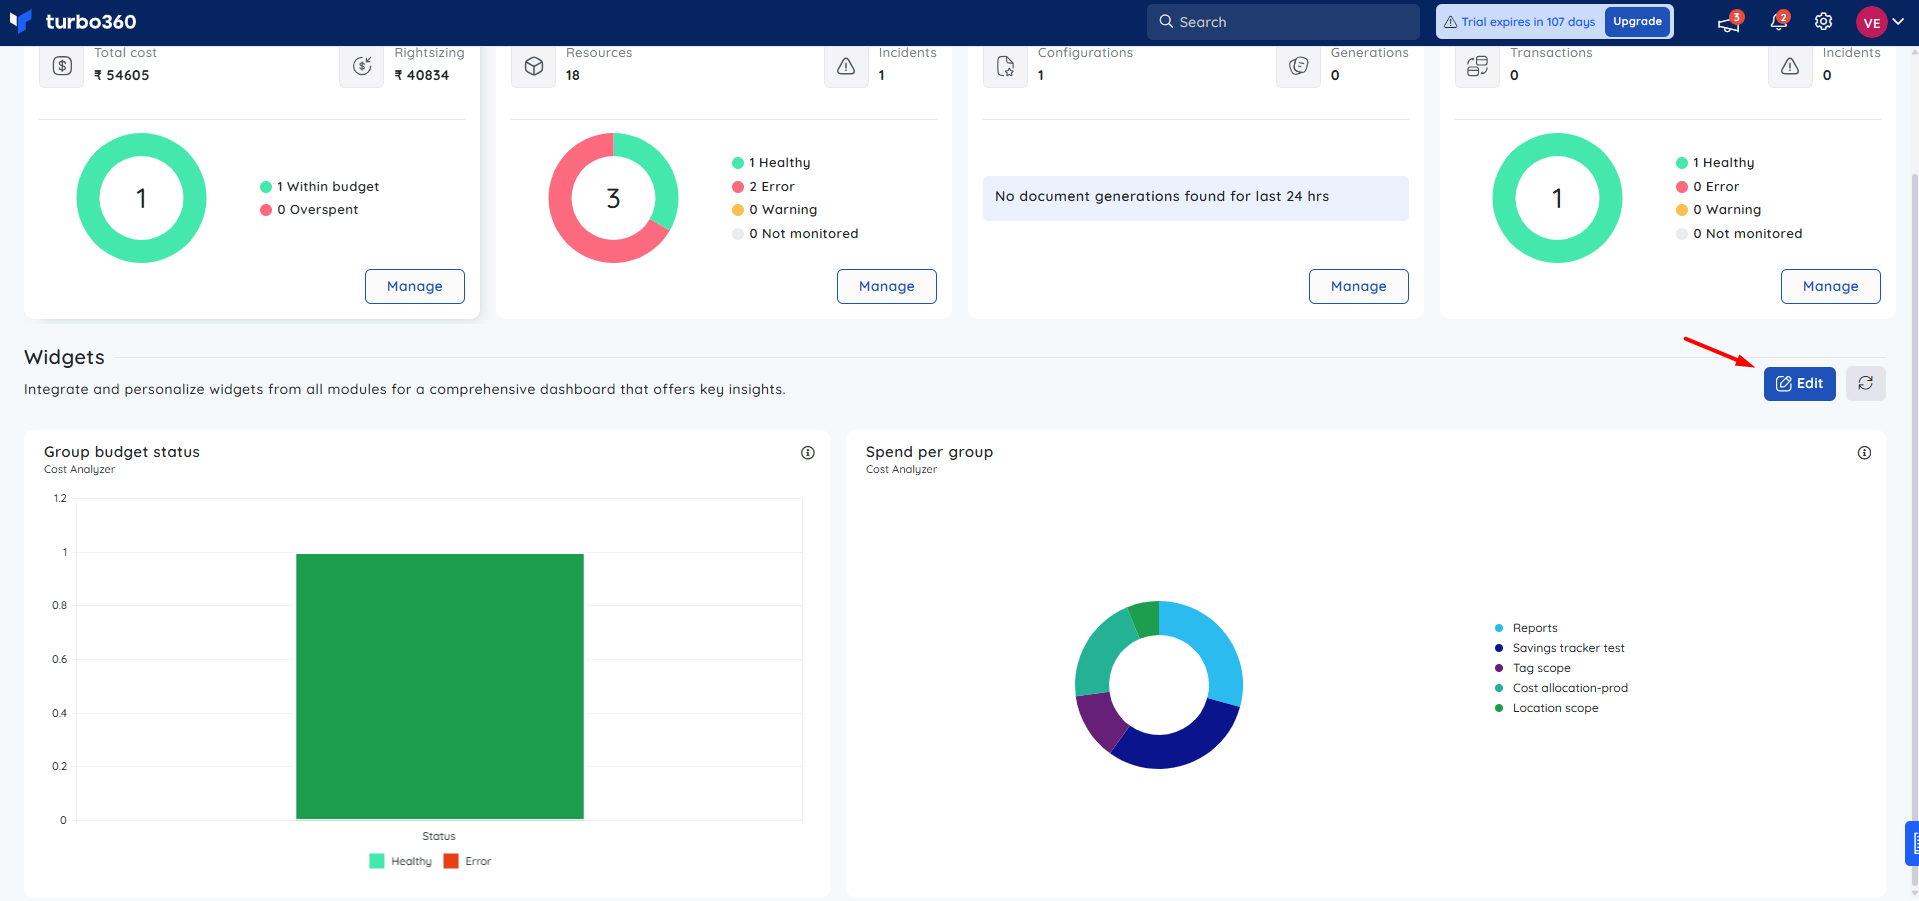Screen dimensions: 1919x901
Task: Click the ₹ 54605 total cost value
Action: pos(121,75)
